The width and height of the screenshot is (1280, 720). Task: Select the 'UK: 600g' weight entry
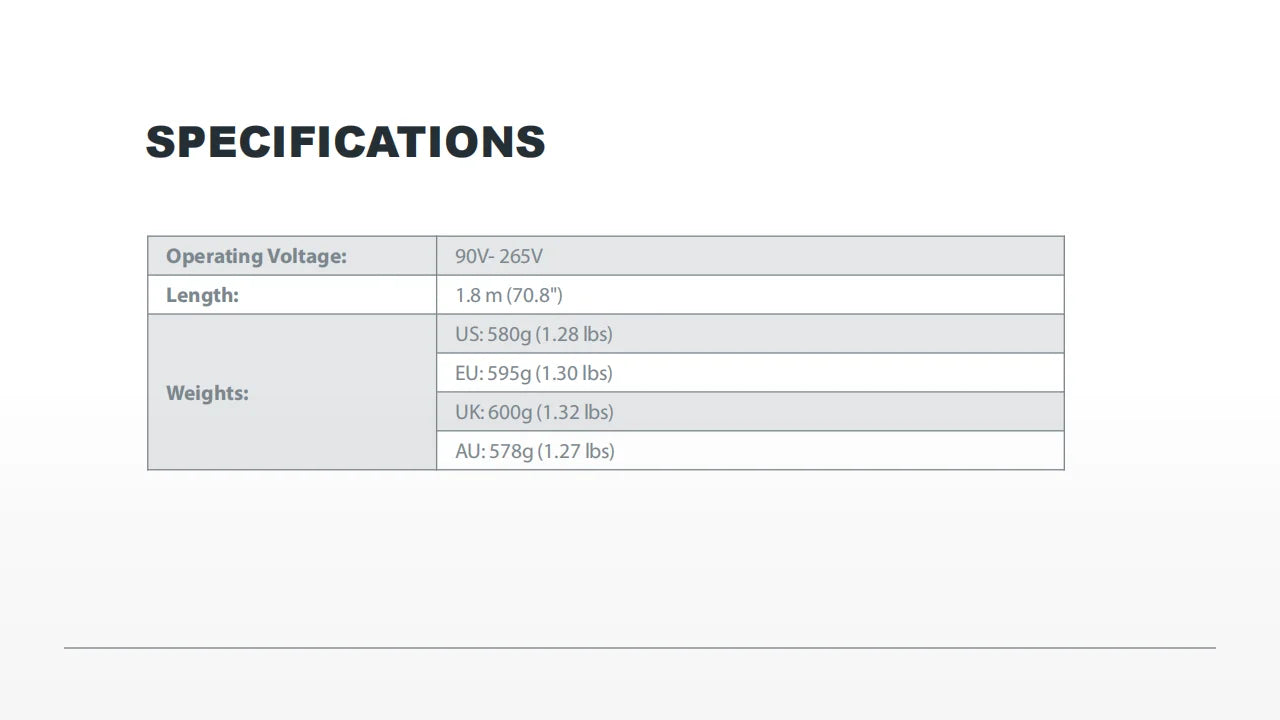pyautogui.click(x=494, y=412)
